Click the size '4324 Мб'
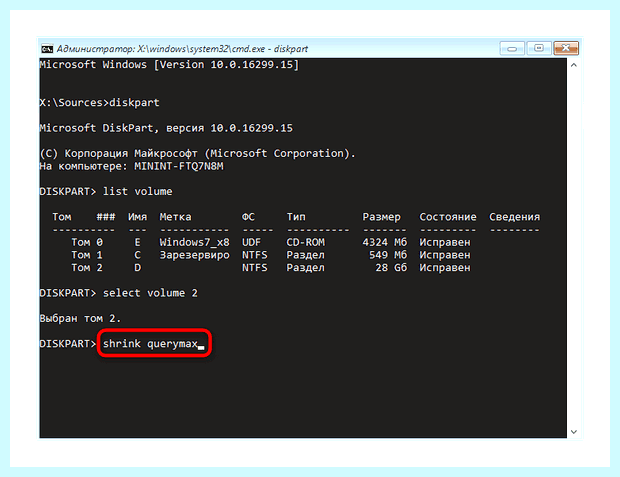 pyautogui.click(x=385, y=242)
